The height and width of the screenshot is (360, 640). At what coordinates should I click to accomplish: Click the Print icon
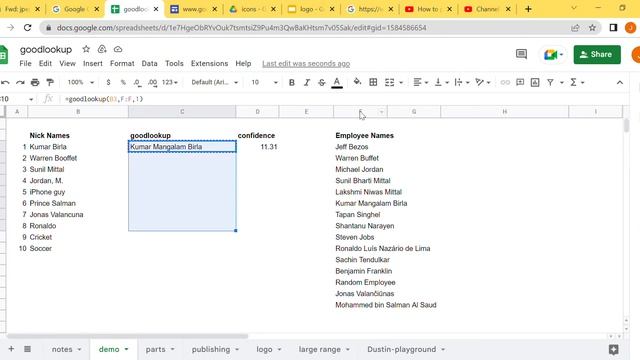tap(35, 82)
